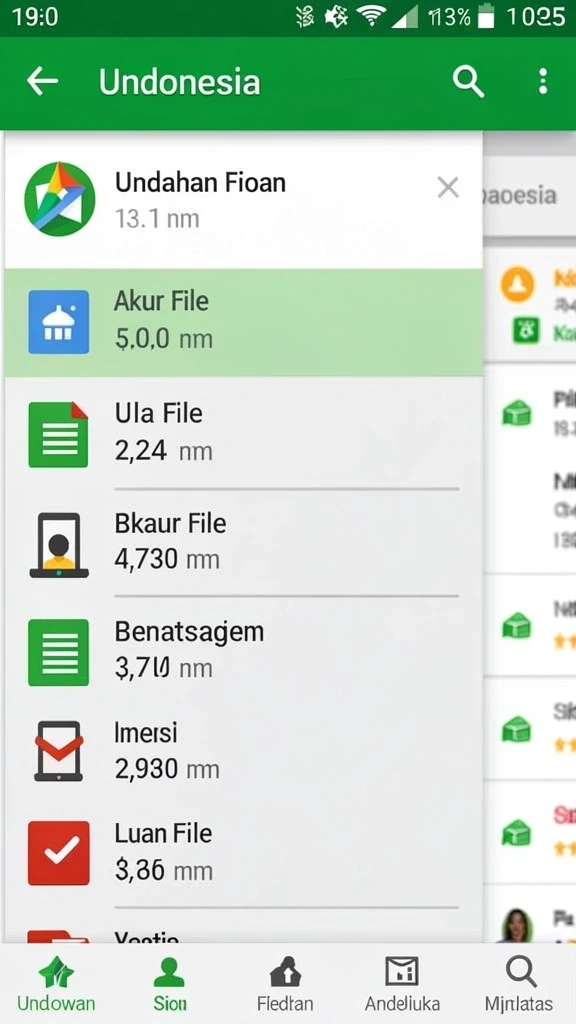
Task: Tap the 5,0,0 nm size value
Action: pyautogui.click(x=163, y=339)
